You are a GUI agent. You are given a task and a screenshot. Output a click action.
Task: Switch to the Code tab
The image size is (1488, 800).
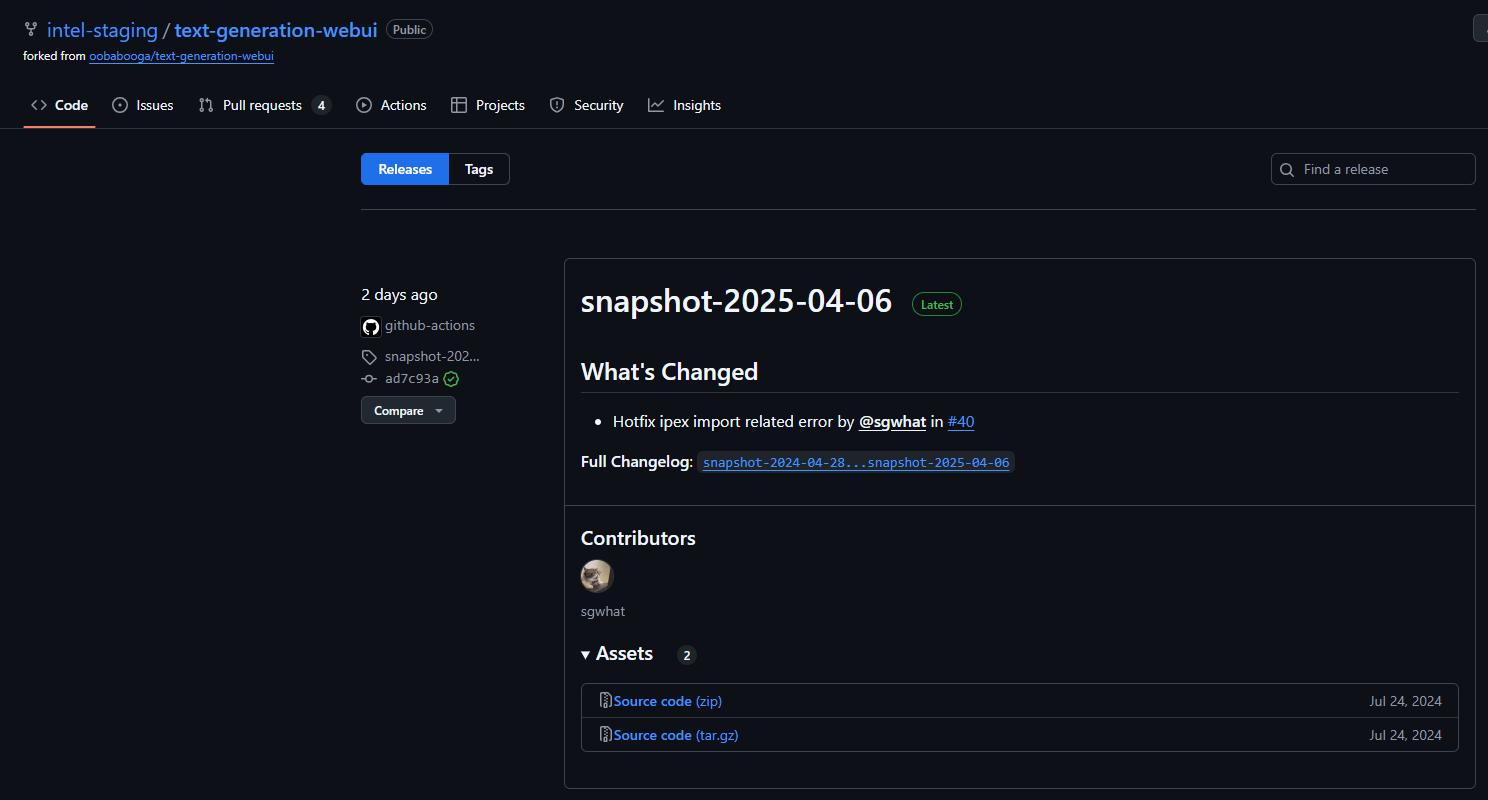tap(59, 105)
